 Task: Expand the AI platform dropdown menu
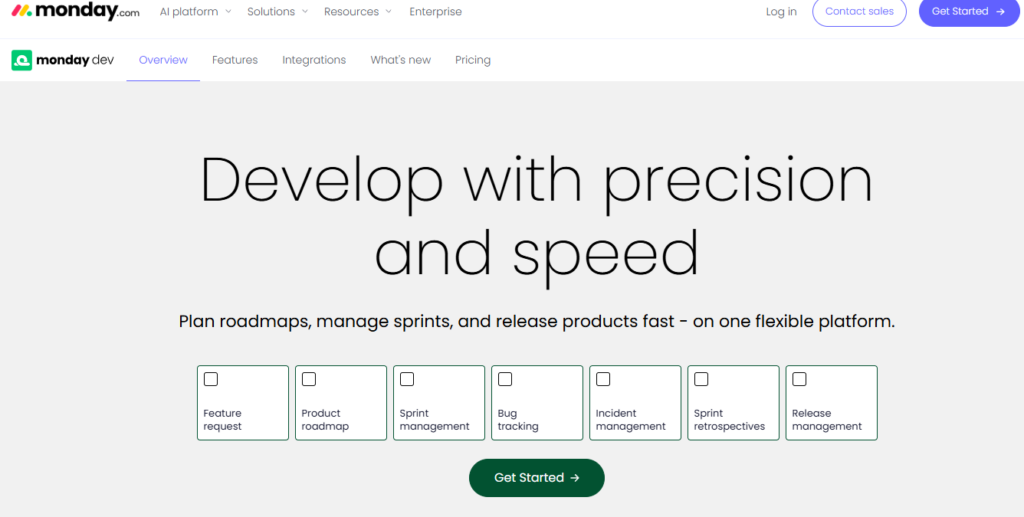(195, 12)
